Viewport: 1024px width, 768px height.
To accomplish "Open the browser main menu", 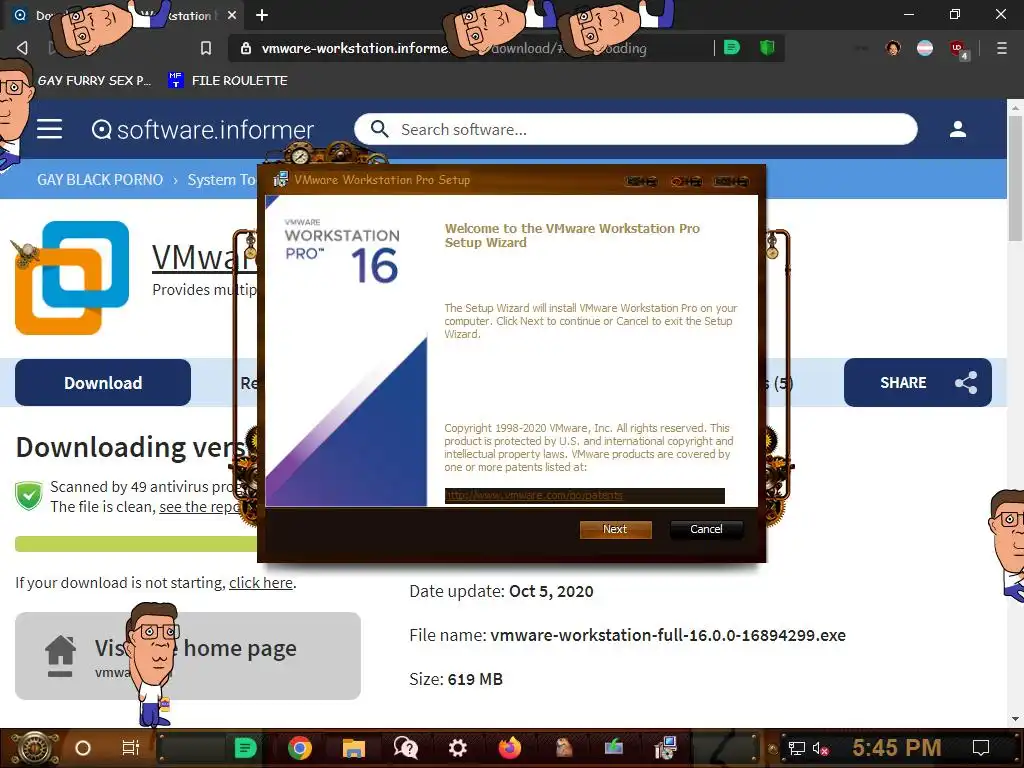I will point(1002,48).
